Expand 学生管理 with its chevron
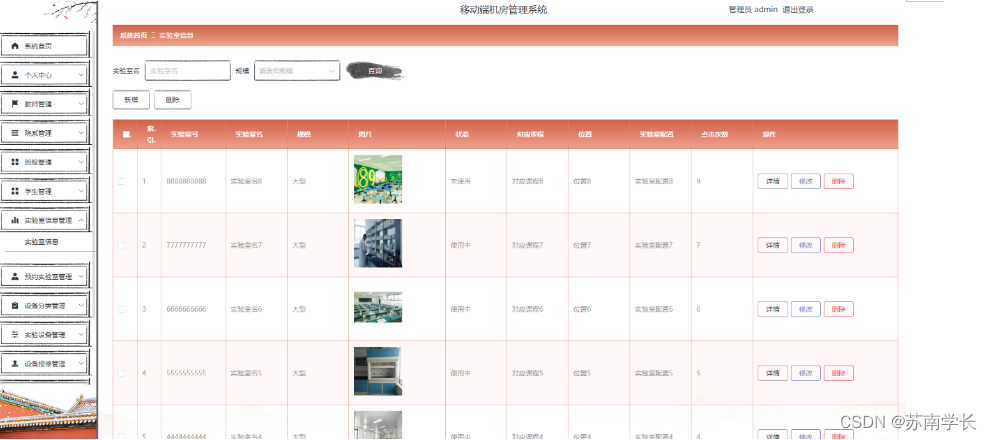The height and width of the screenshot is (440, 992). pos(81,191)
